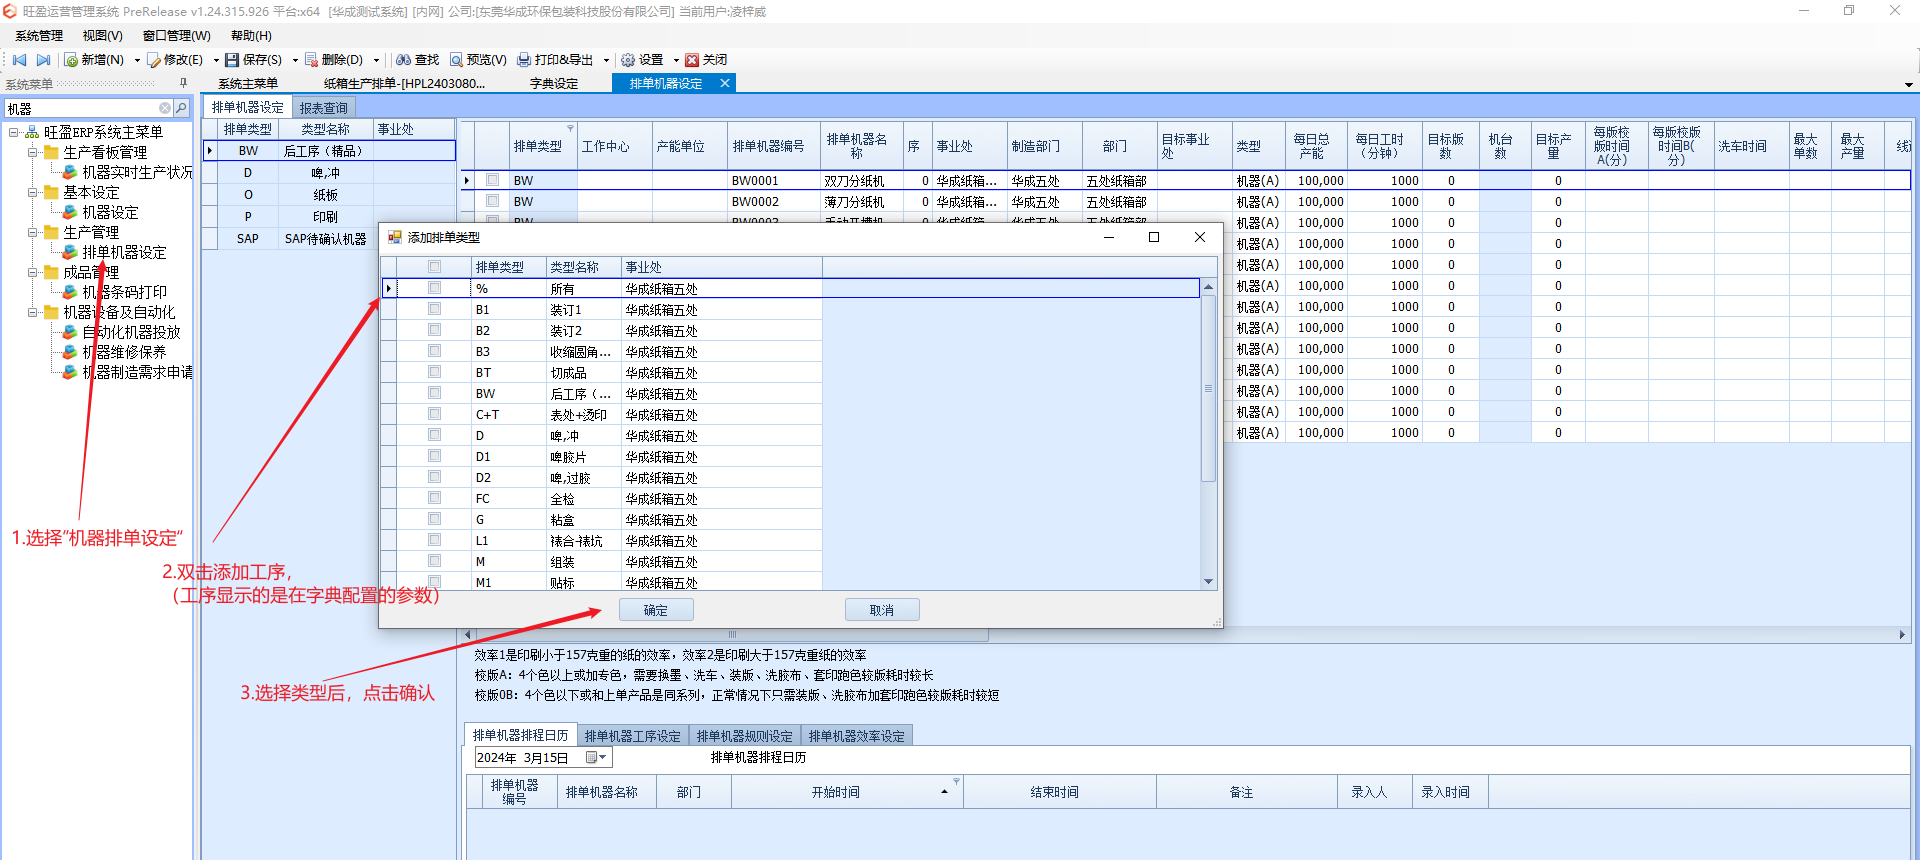Switch to 排单机器效率设定 tab
This screenshot has height=860, width=1920.
point(857,736)
